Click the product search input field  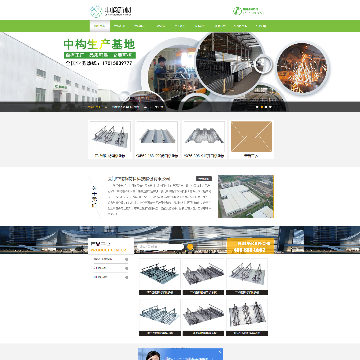coord(159,247)
